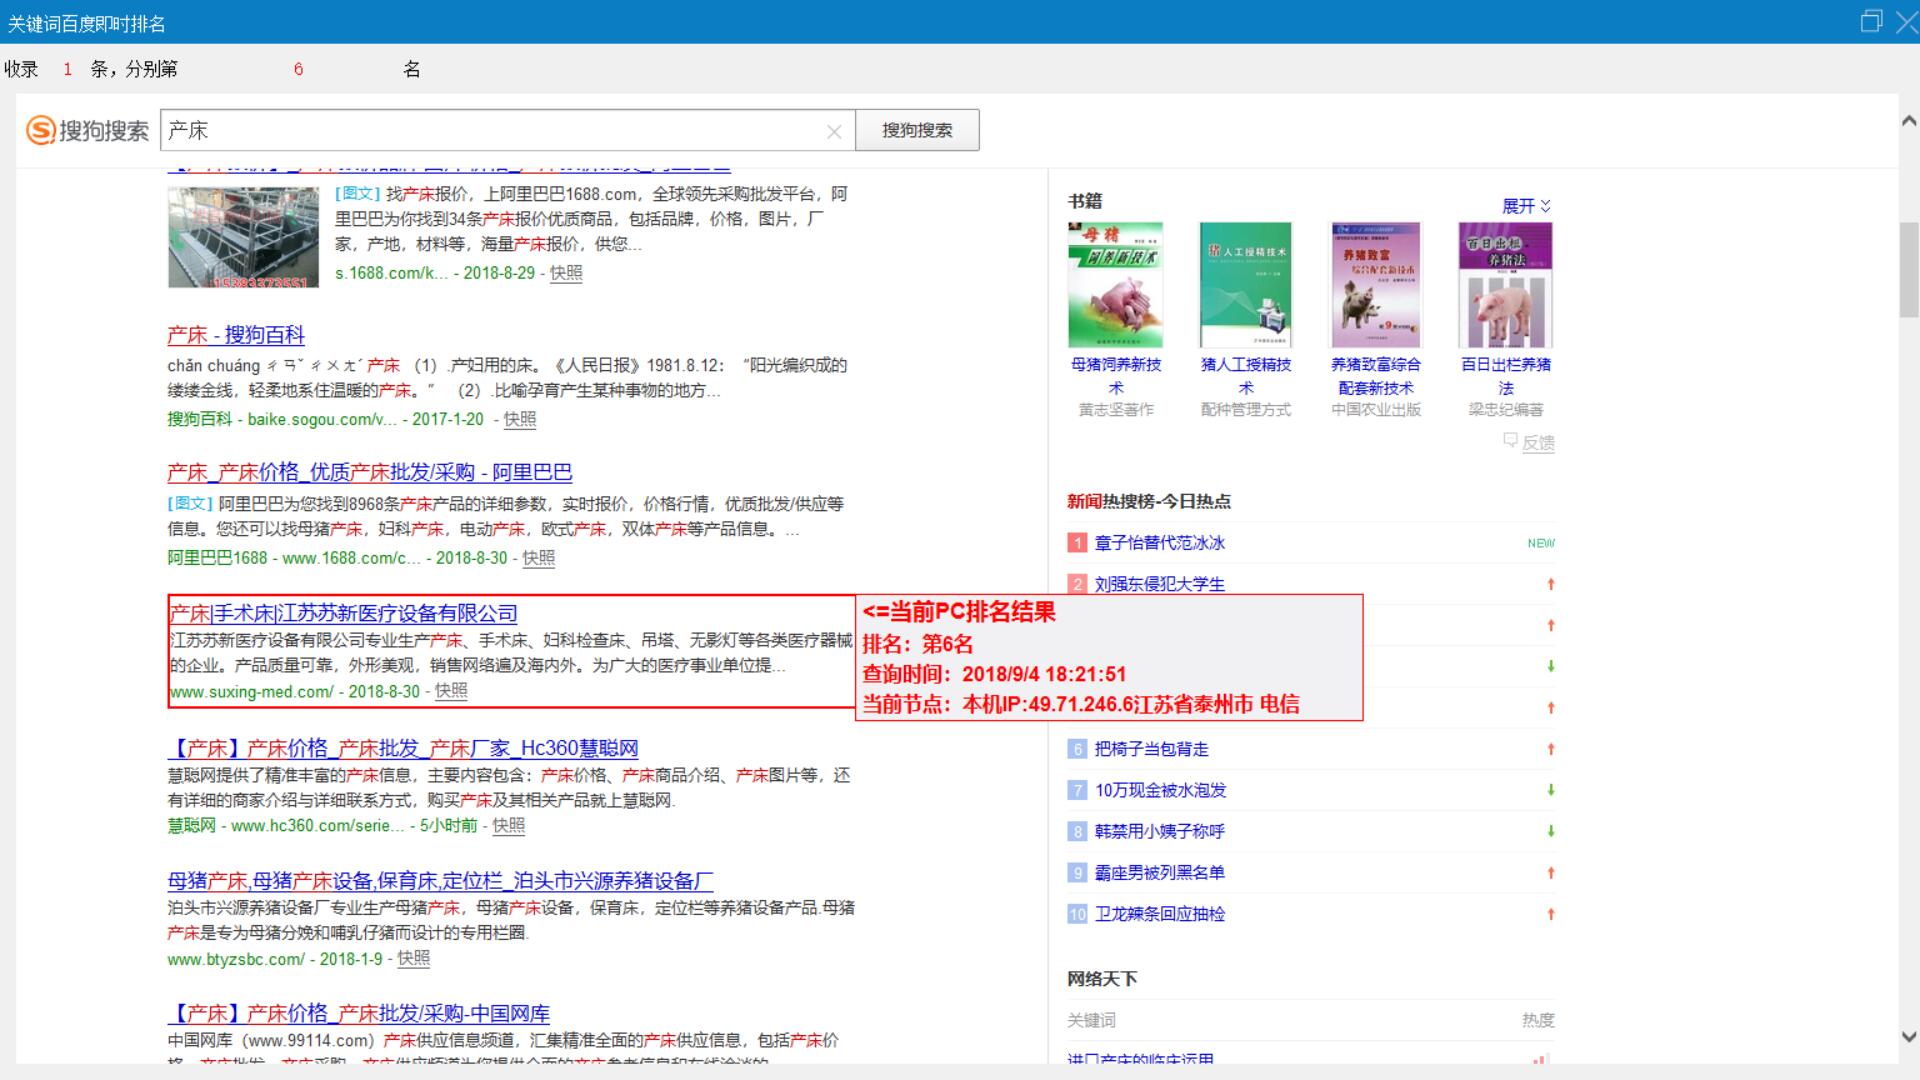This screenshot has width=1920, height=1080.
Task: Open the 母猪饲养新技术 book cover
Action: click(1115, 285)
